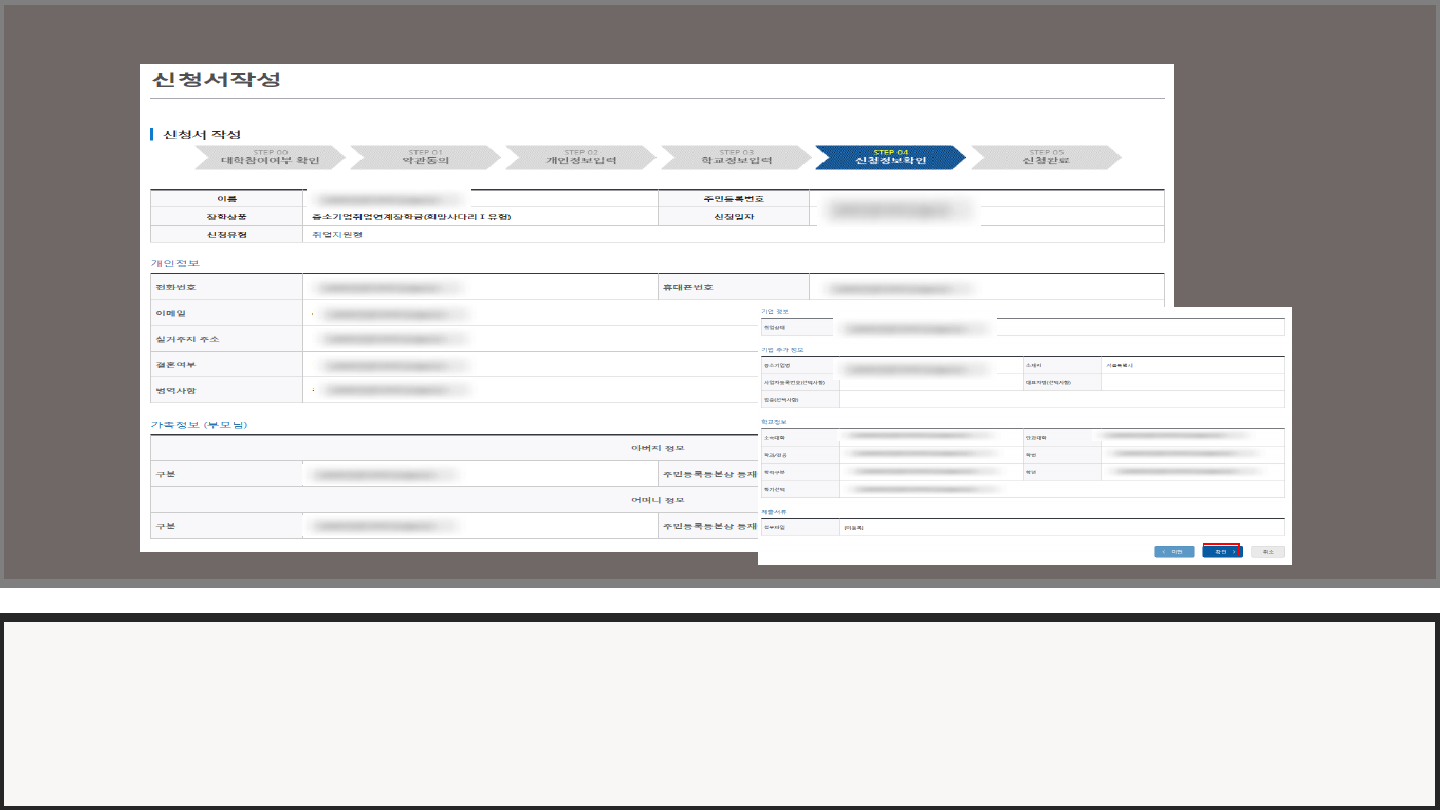Click the 소재지 location value
Image resolution: width=1440 pixels, height=810 pixels.
(1119, 366)
